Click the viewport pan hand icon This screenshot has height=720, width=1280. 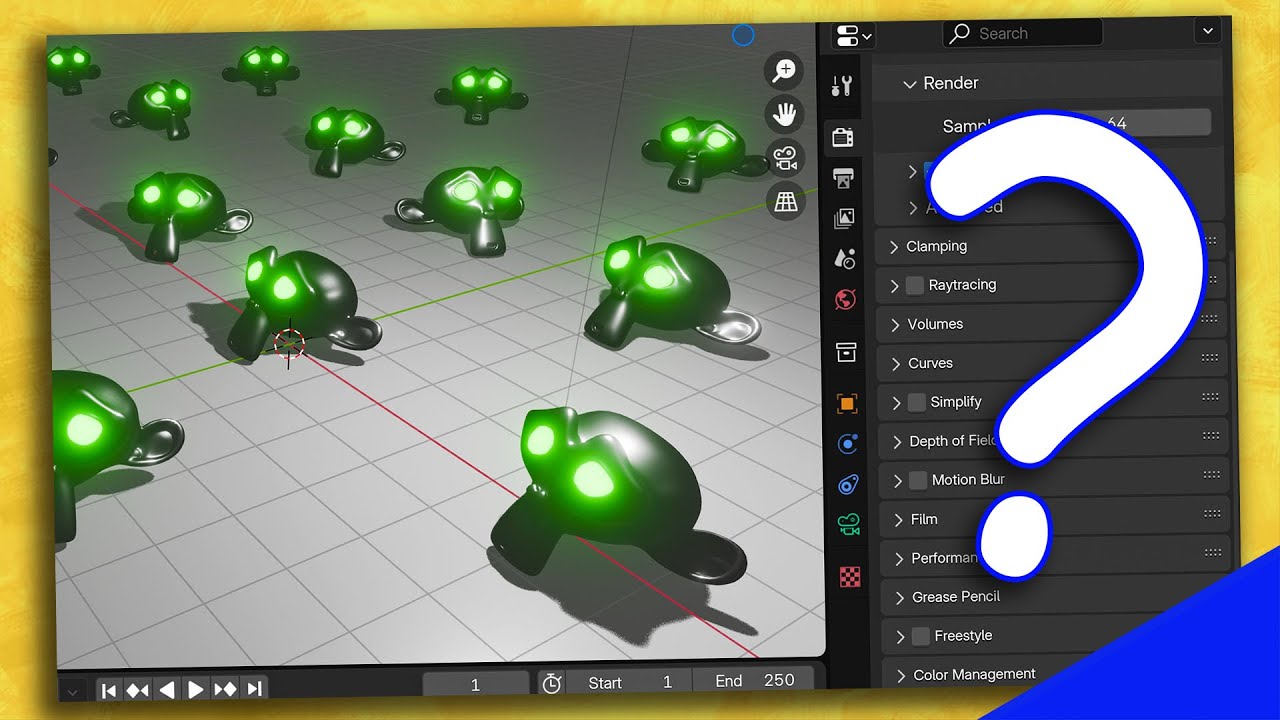(785, 114)
